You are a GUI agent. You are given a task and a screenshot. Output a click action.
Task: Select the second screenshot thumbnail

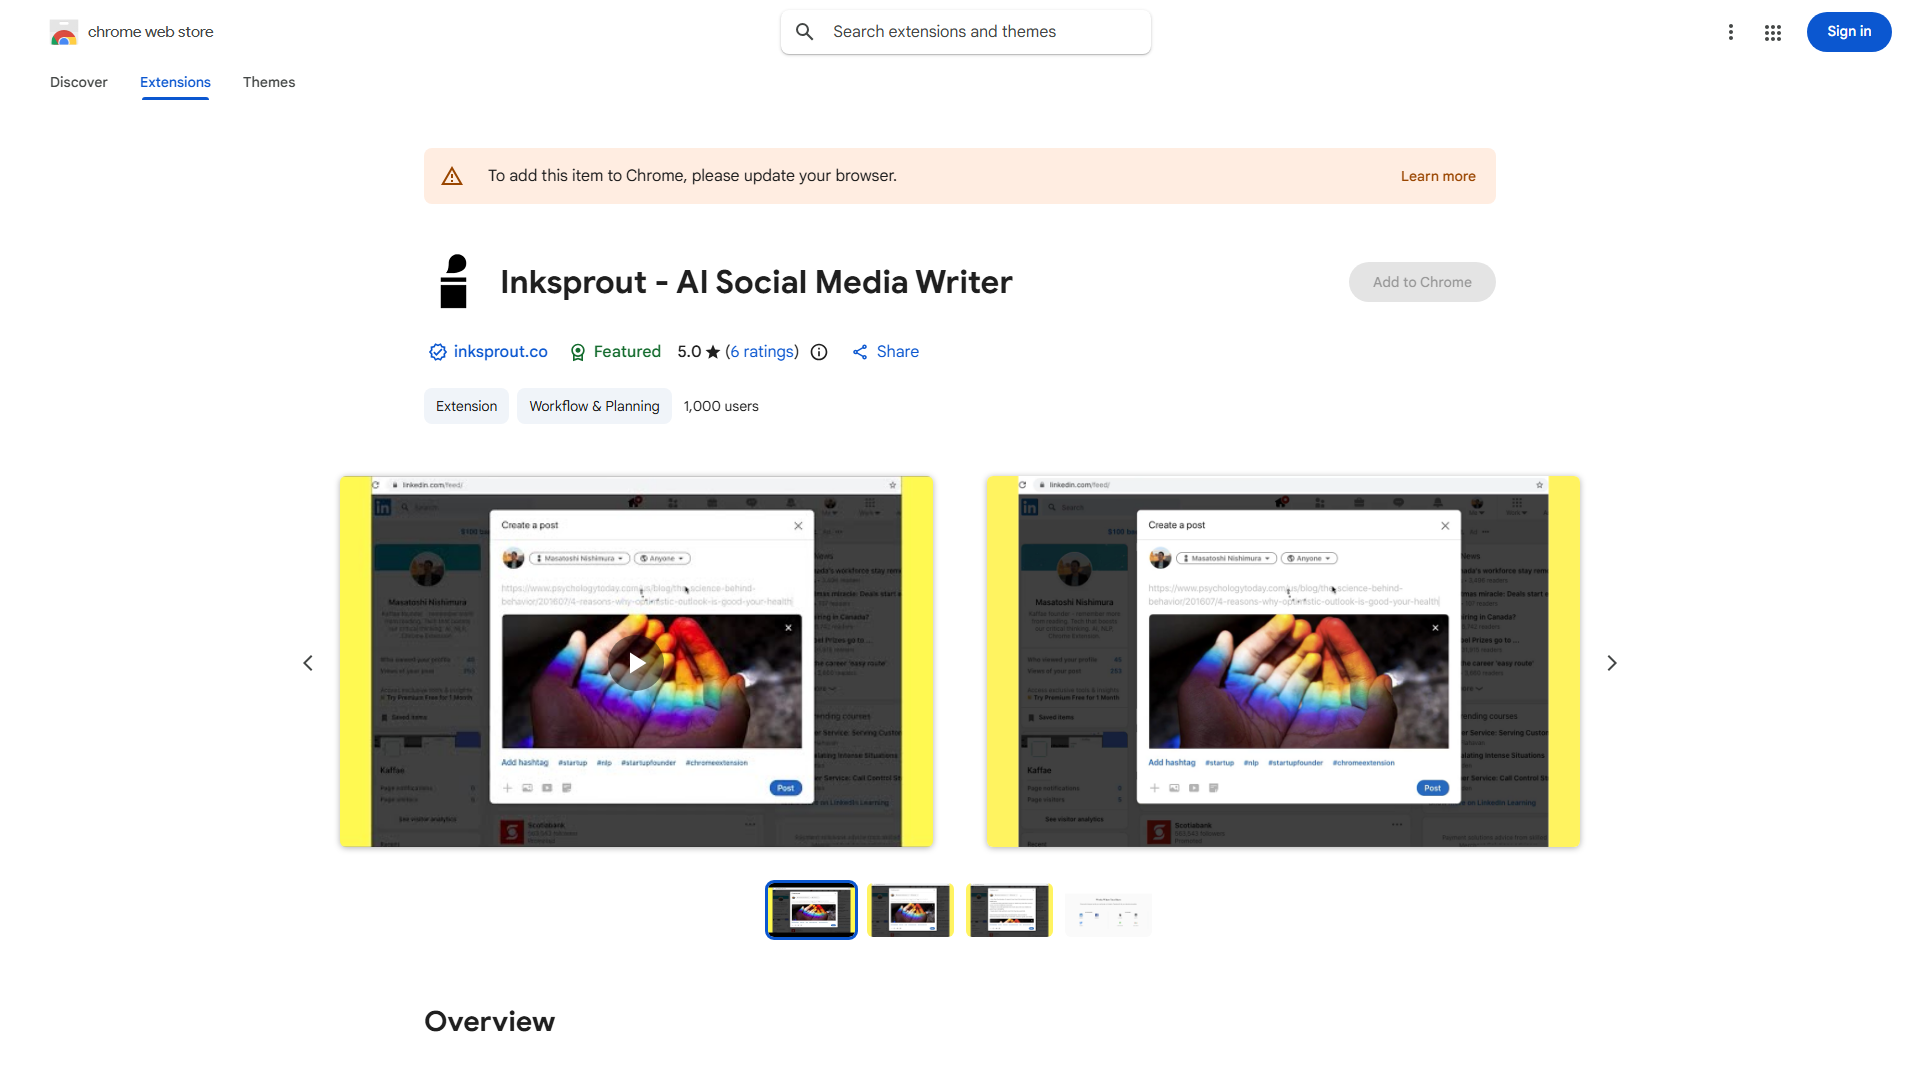coord(910,910)
